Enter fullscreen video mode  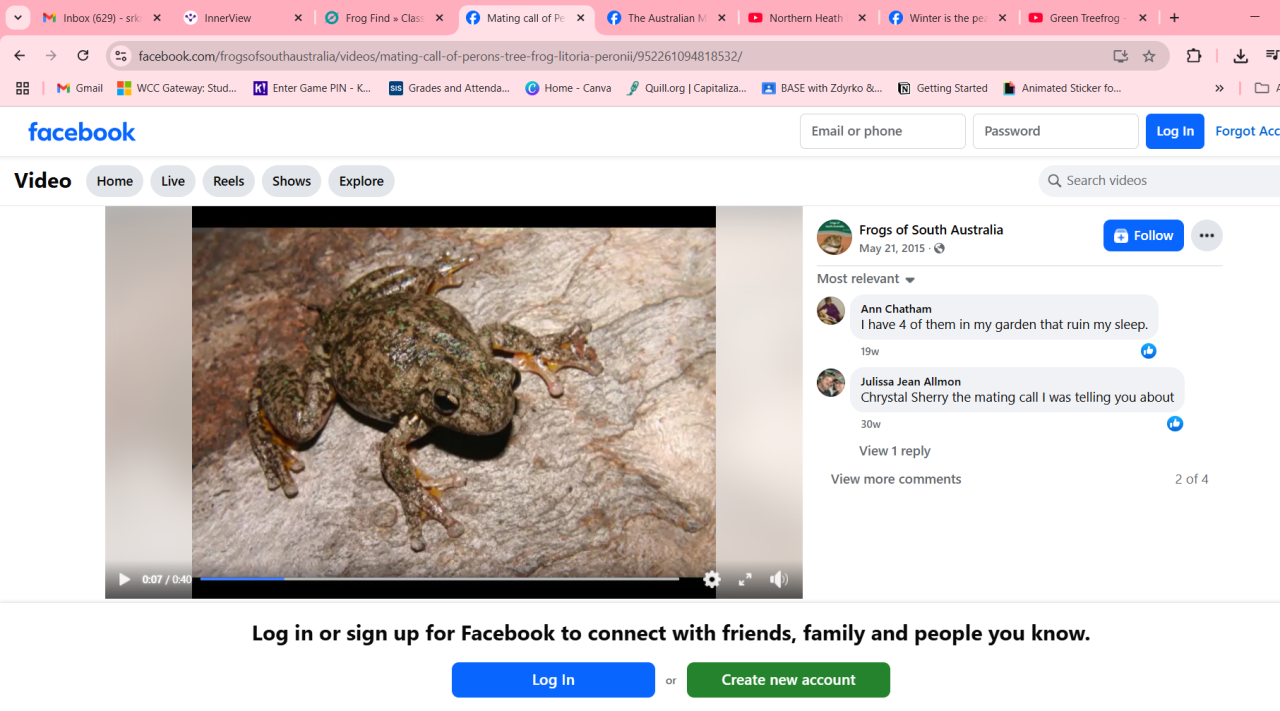pyautogui.click(x=745, y=579)
